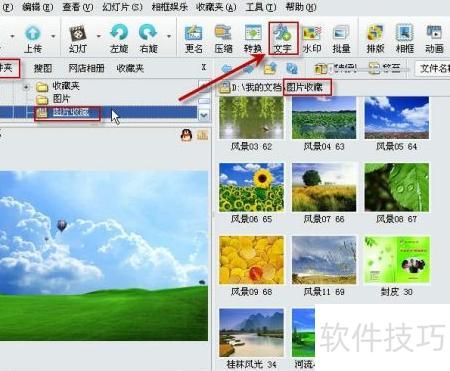Select yellow petals thumbnail 风景09 68
The width and height of the screenshot is (450, 371).
pos(251,260)
